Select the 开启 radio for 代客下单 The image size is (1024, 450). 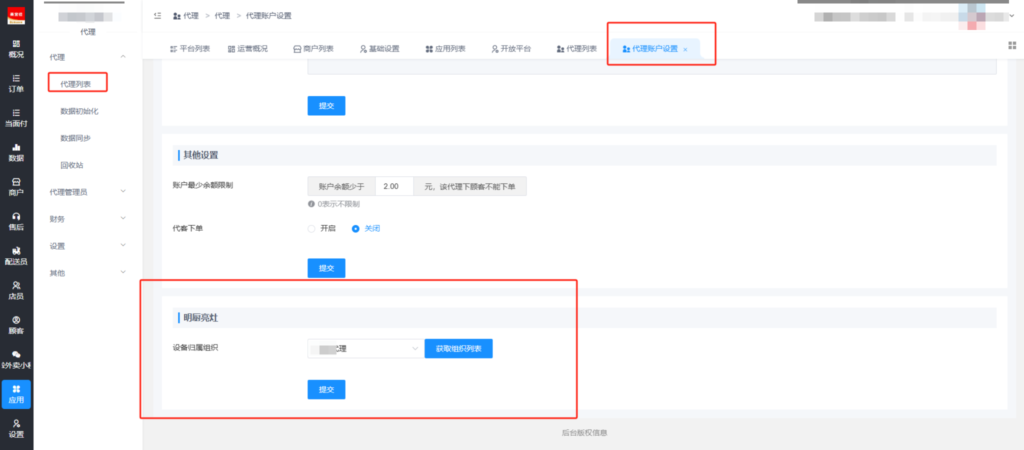coord(311,229)
